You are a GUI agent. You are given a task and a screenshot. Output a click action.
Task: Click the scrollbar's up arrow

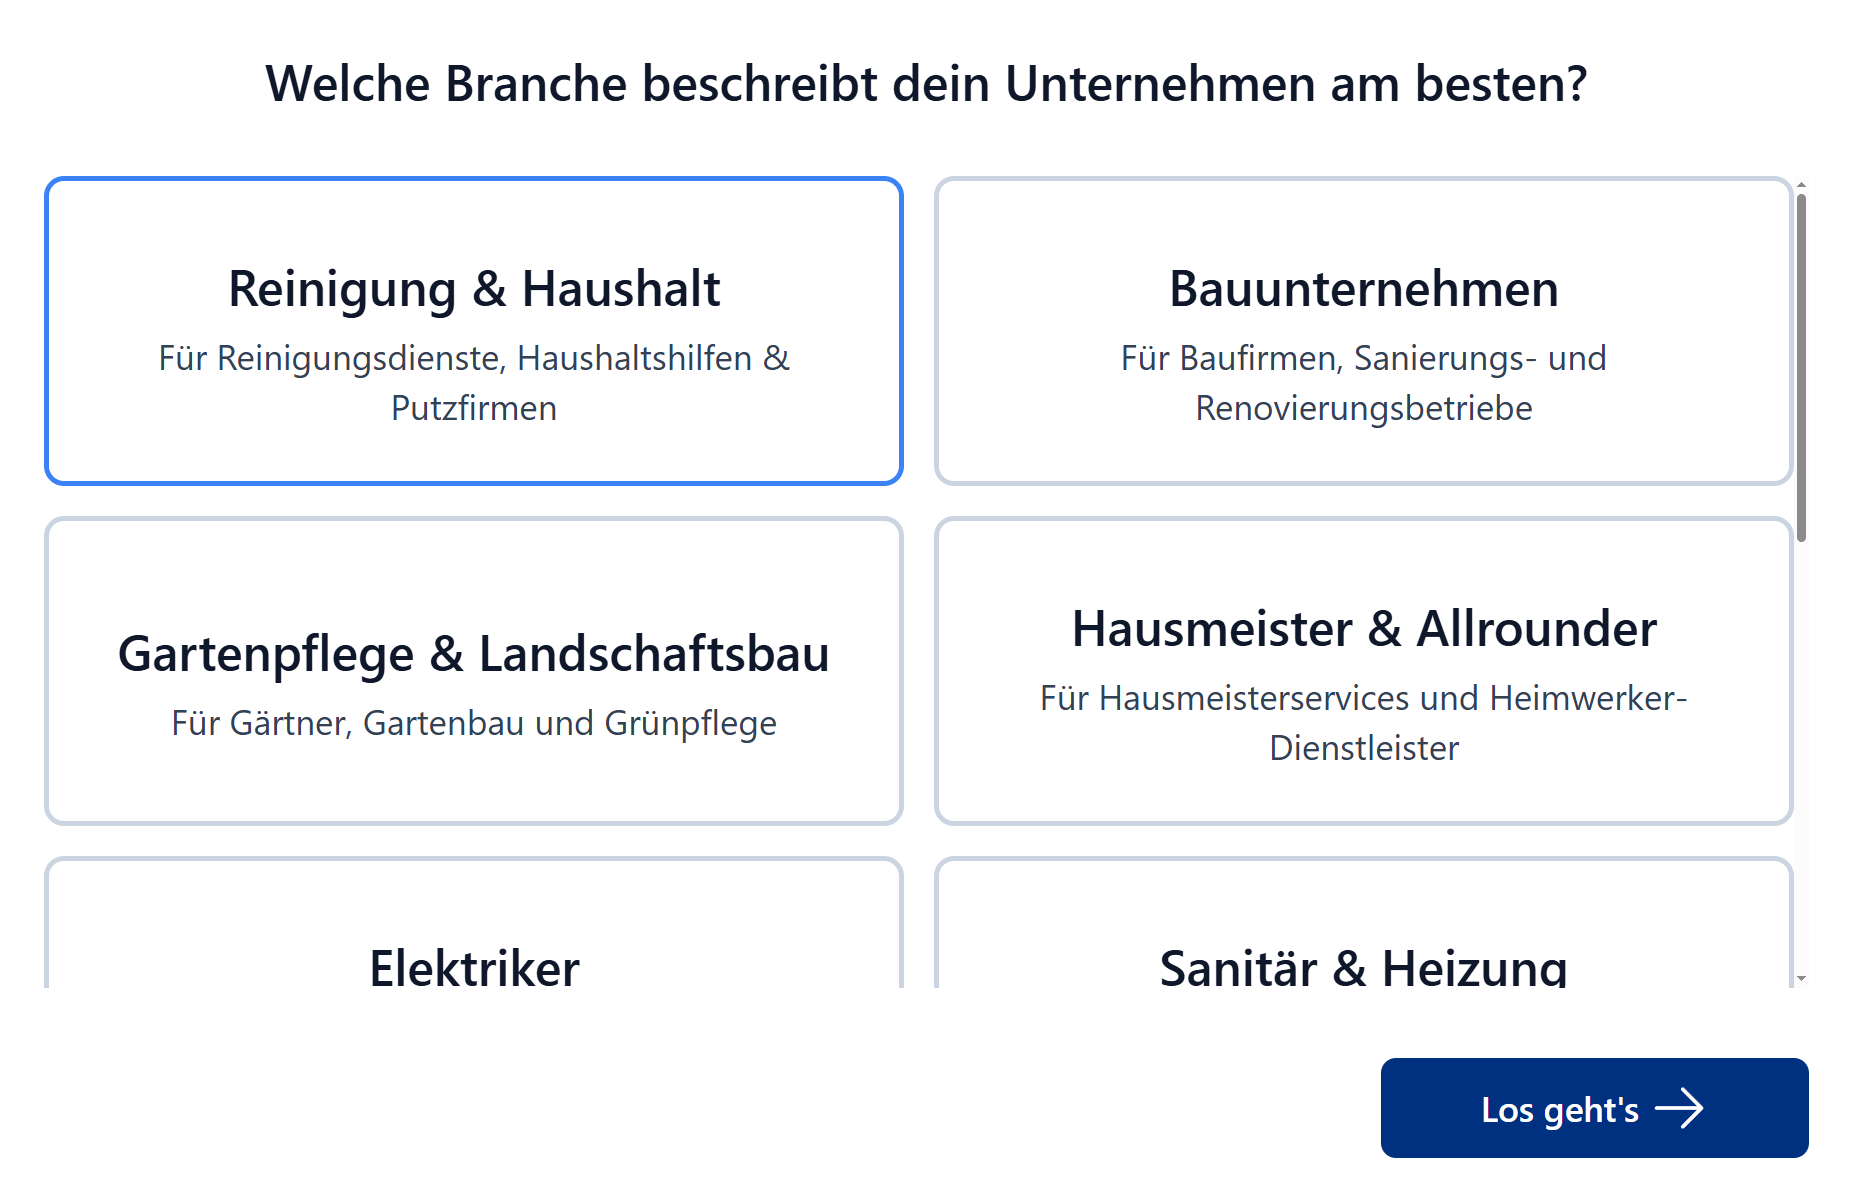(1801, 185)
